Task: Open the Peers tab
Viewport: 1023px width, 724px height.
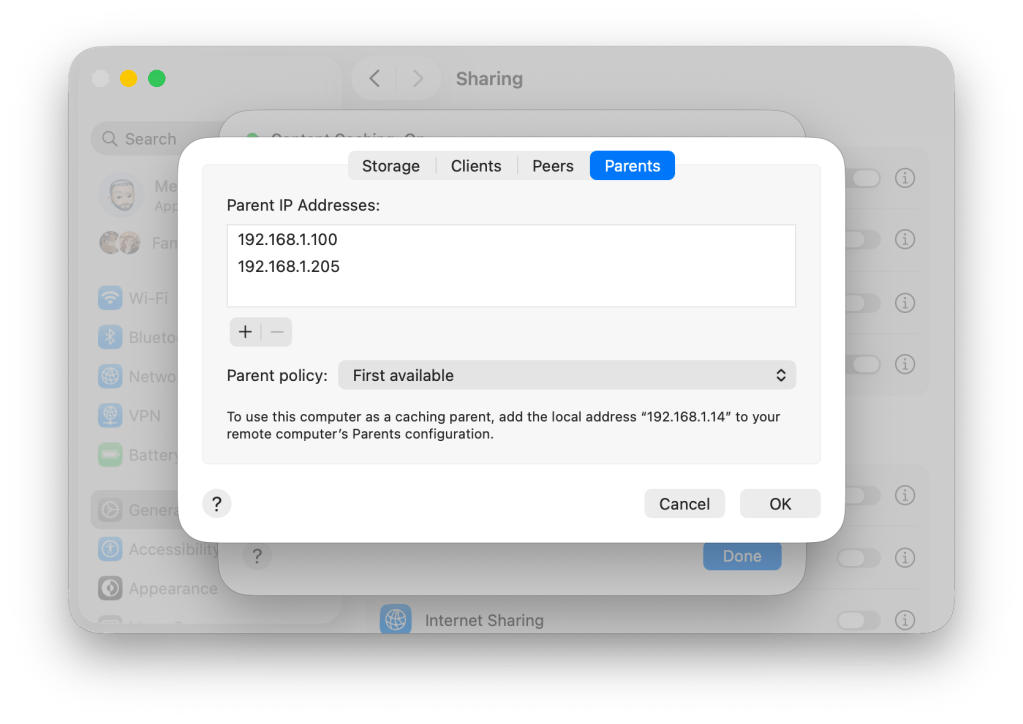Action: (552, 166)
